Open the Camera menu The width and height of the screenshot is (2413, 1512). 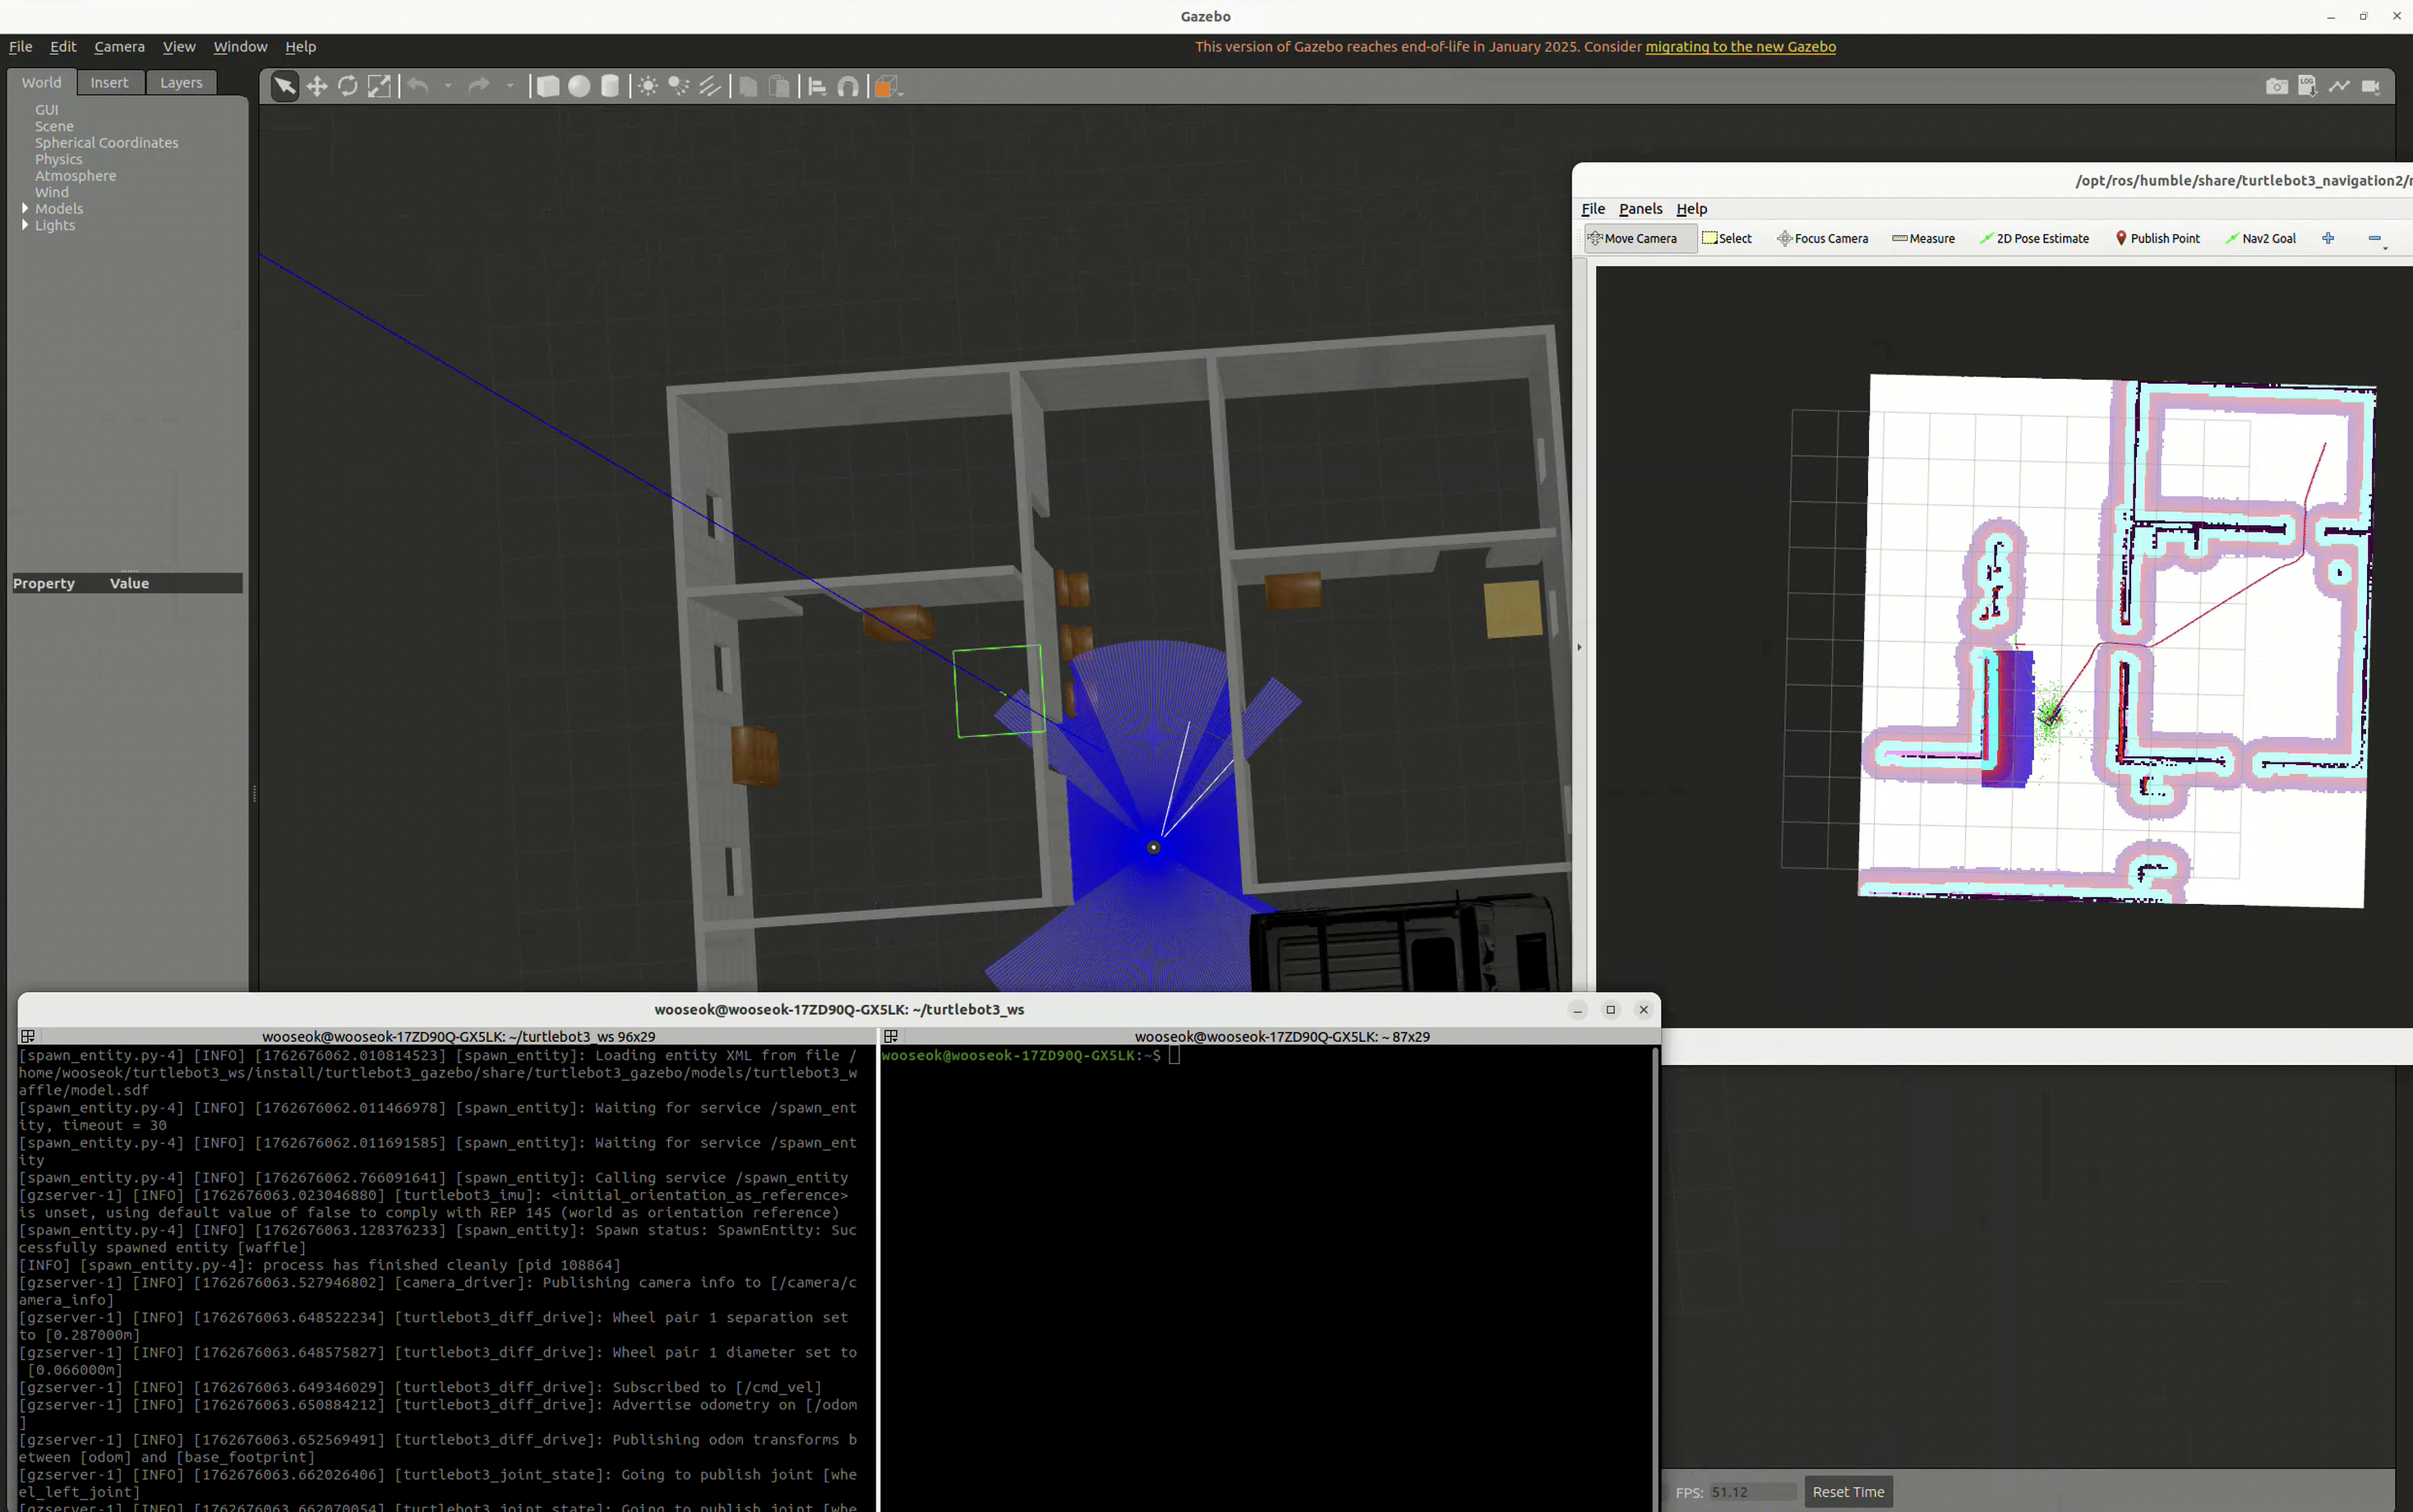(119, 47)
